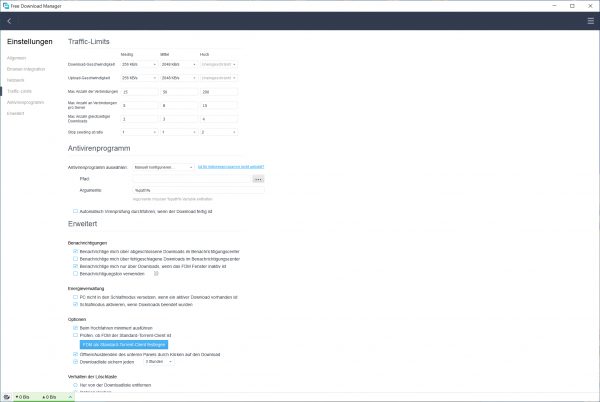Screen dimensions: 600x402
Task: Open the save interval Stunden dropdown
Action: (159, 361)
